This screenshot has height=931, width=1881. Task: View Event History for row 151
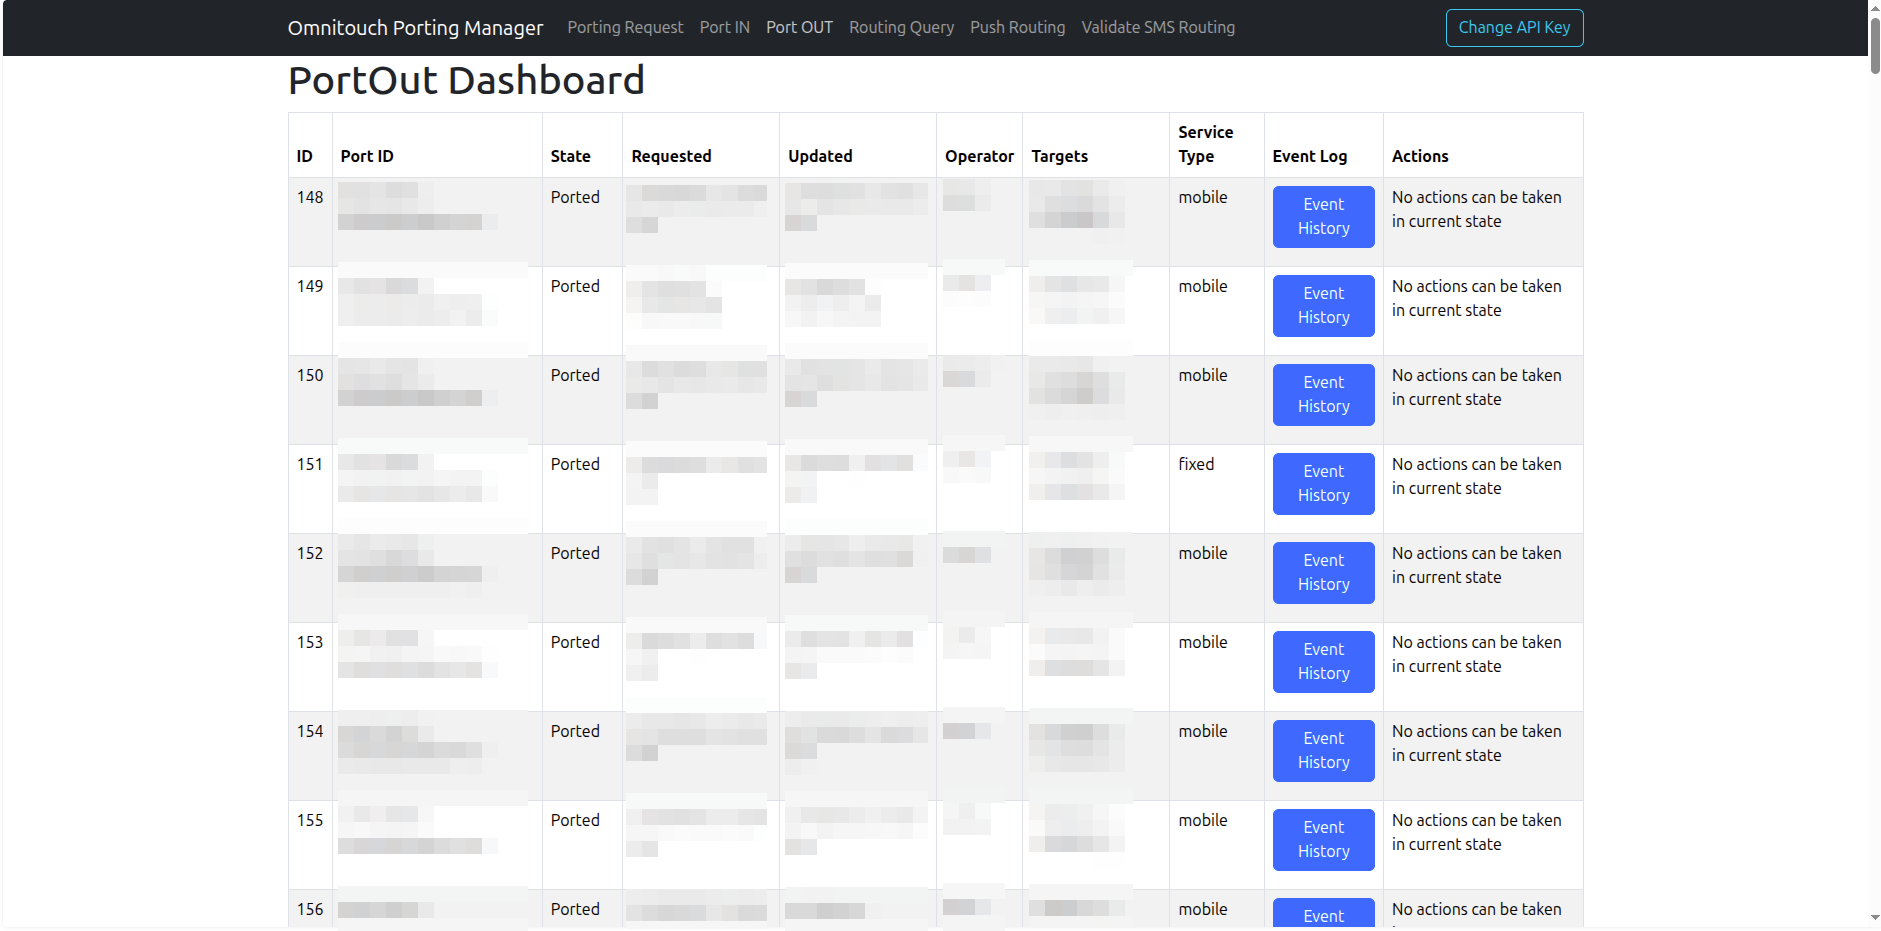[1323, 484]
